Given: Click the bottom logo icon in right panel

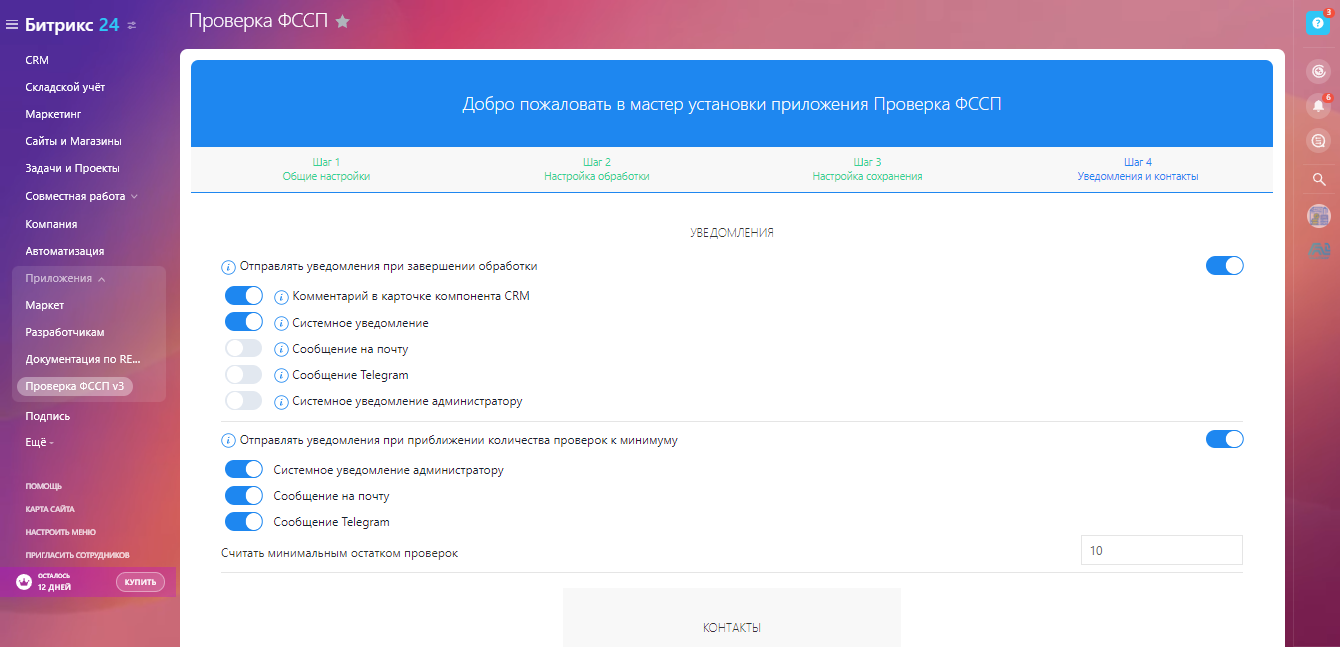Looking at the screenshot, I should (x=1318, y=251).
